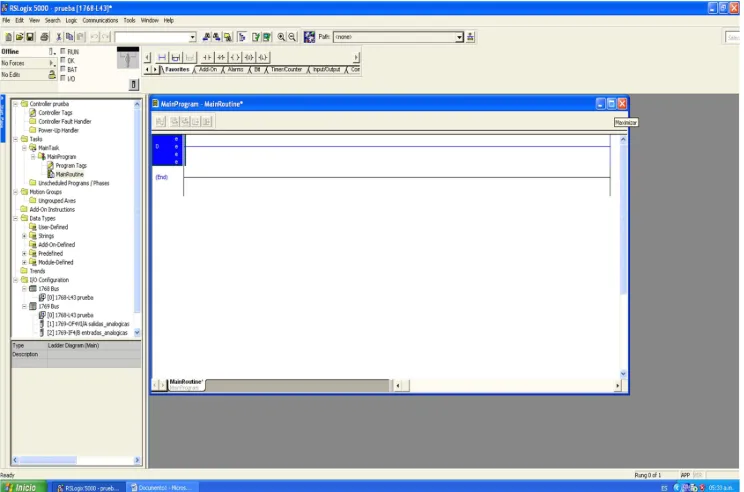
Task: Select Program Tags in the tree
Action: [x=71, y=166]
